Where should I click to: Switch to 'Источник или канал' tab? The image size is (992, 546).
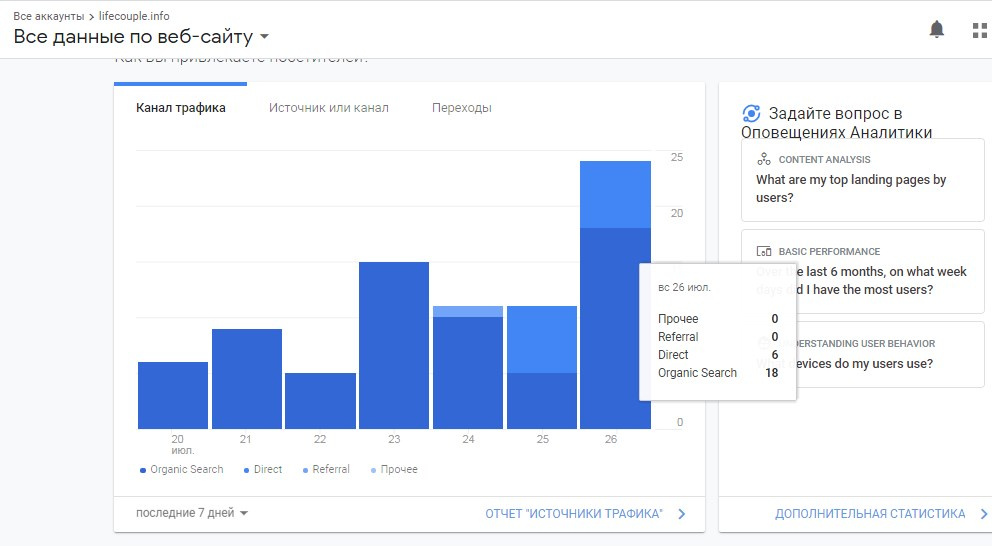point(328,108)
